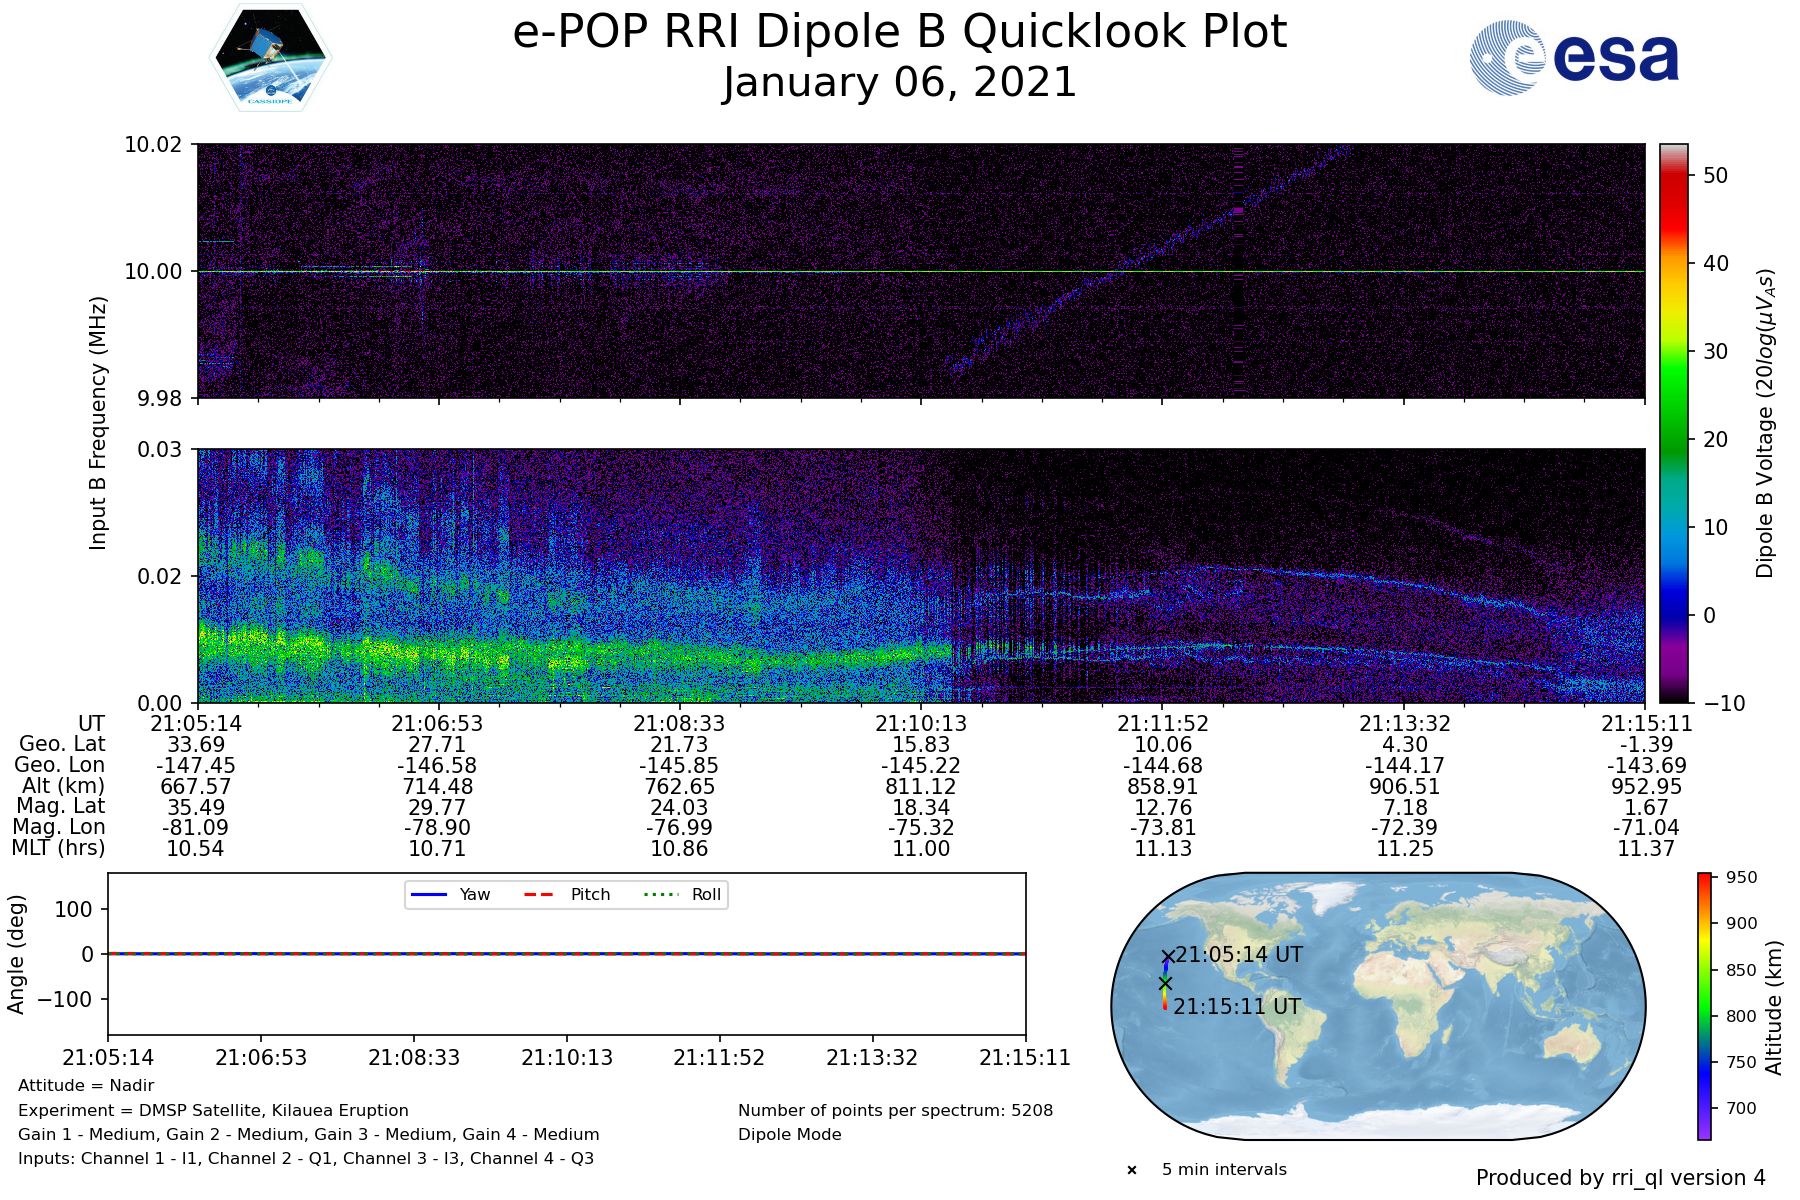Click the green-circled X marker on the map track

1165,983
